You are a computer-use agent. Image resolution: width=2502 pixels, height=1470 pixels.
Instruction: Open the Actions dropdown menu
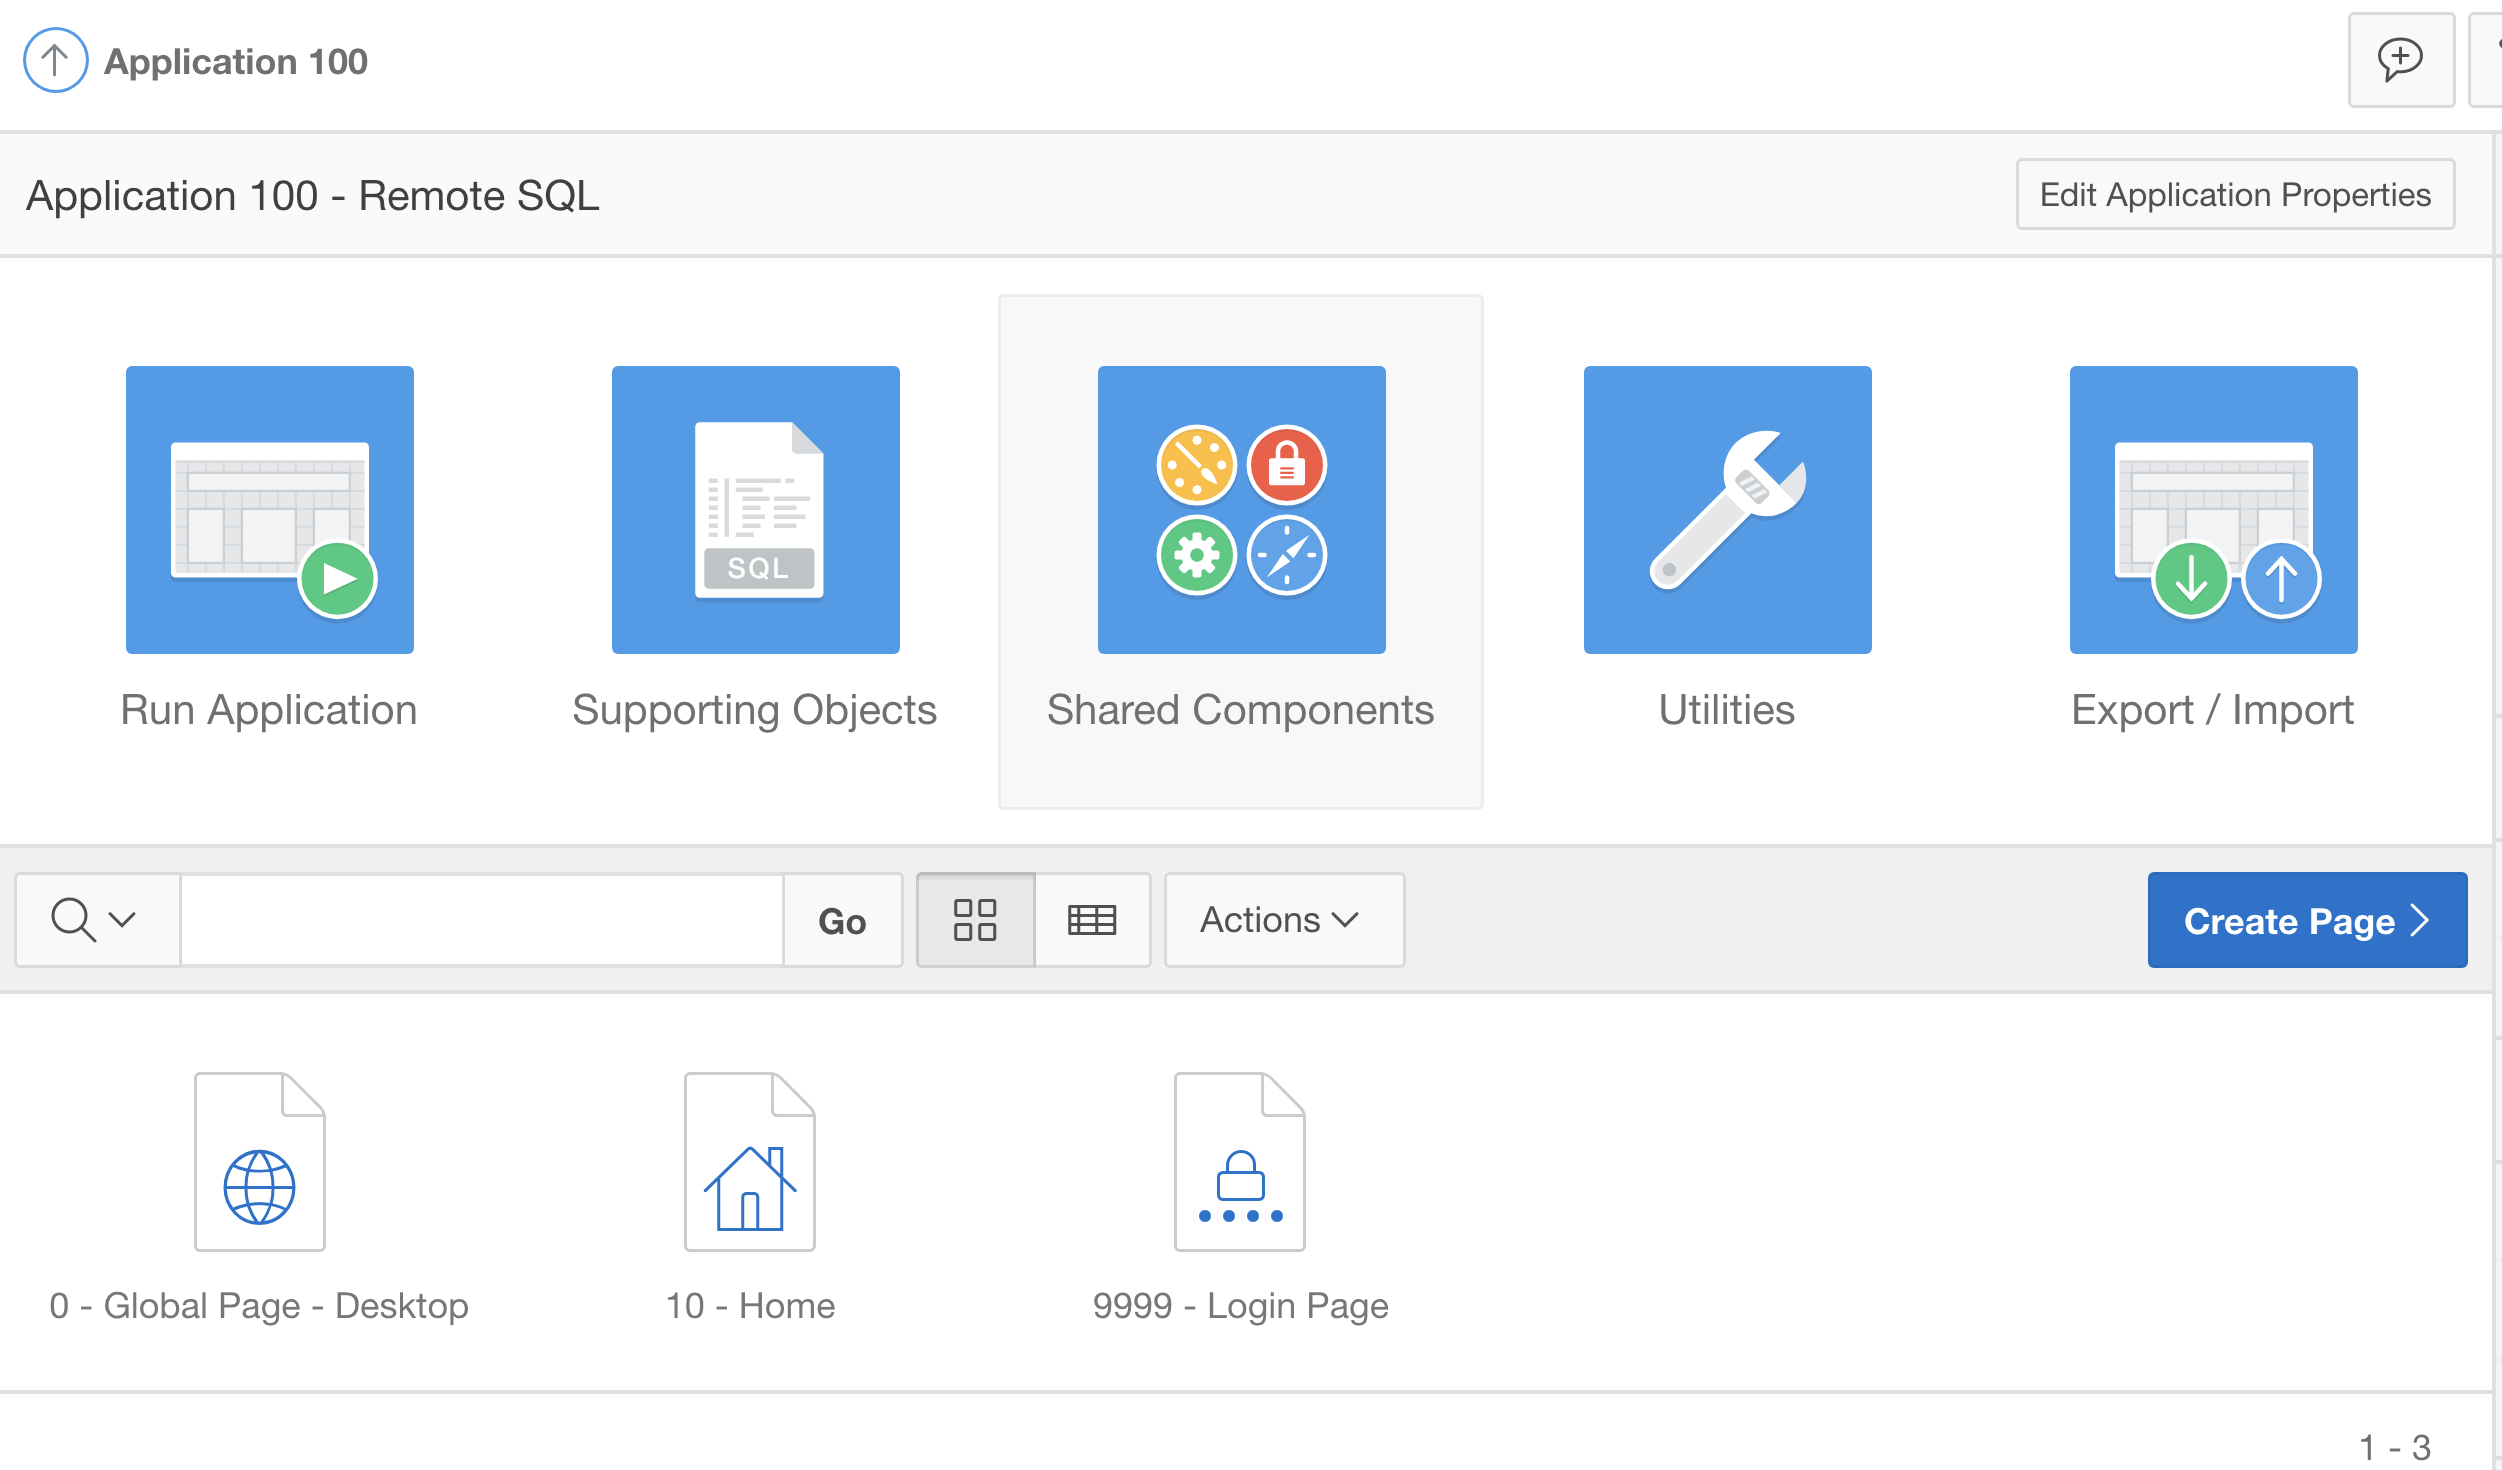(x=1283, y=920)
